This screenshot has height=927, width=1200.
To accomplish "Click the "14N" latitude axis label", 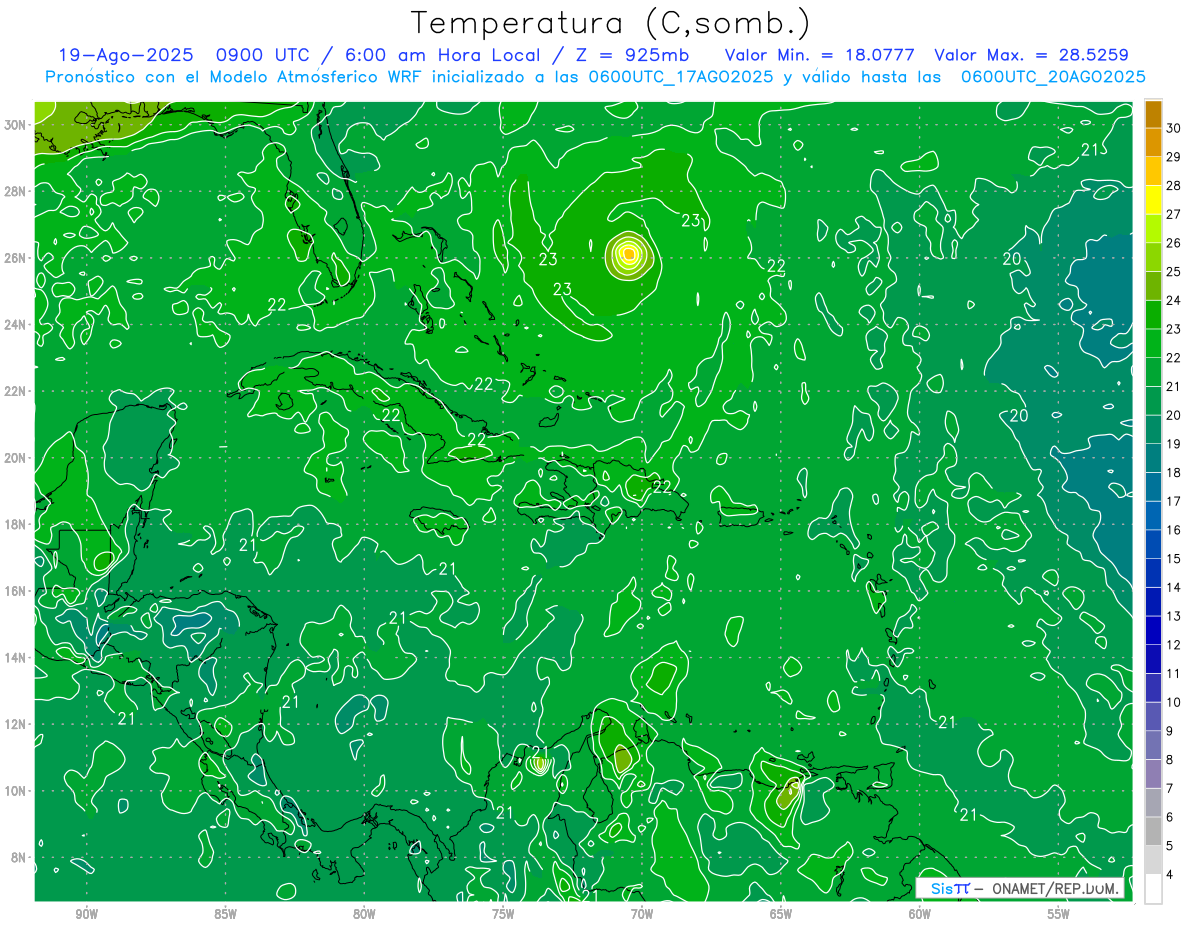I will (x=15, y=657).
